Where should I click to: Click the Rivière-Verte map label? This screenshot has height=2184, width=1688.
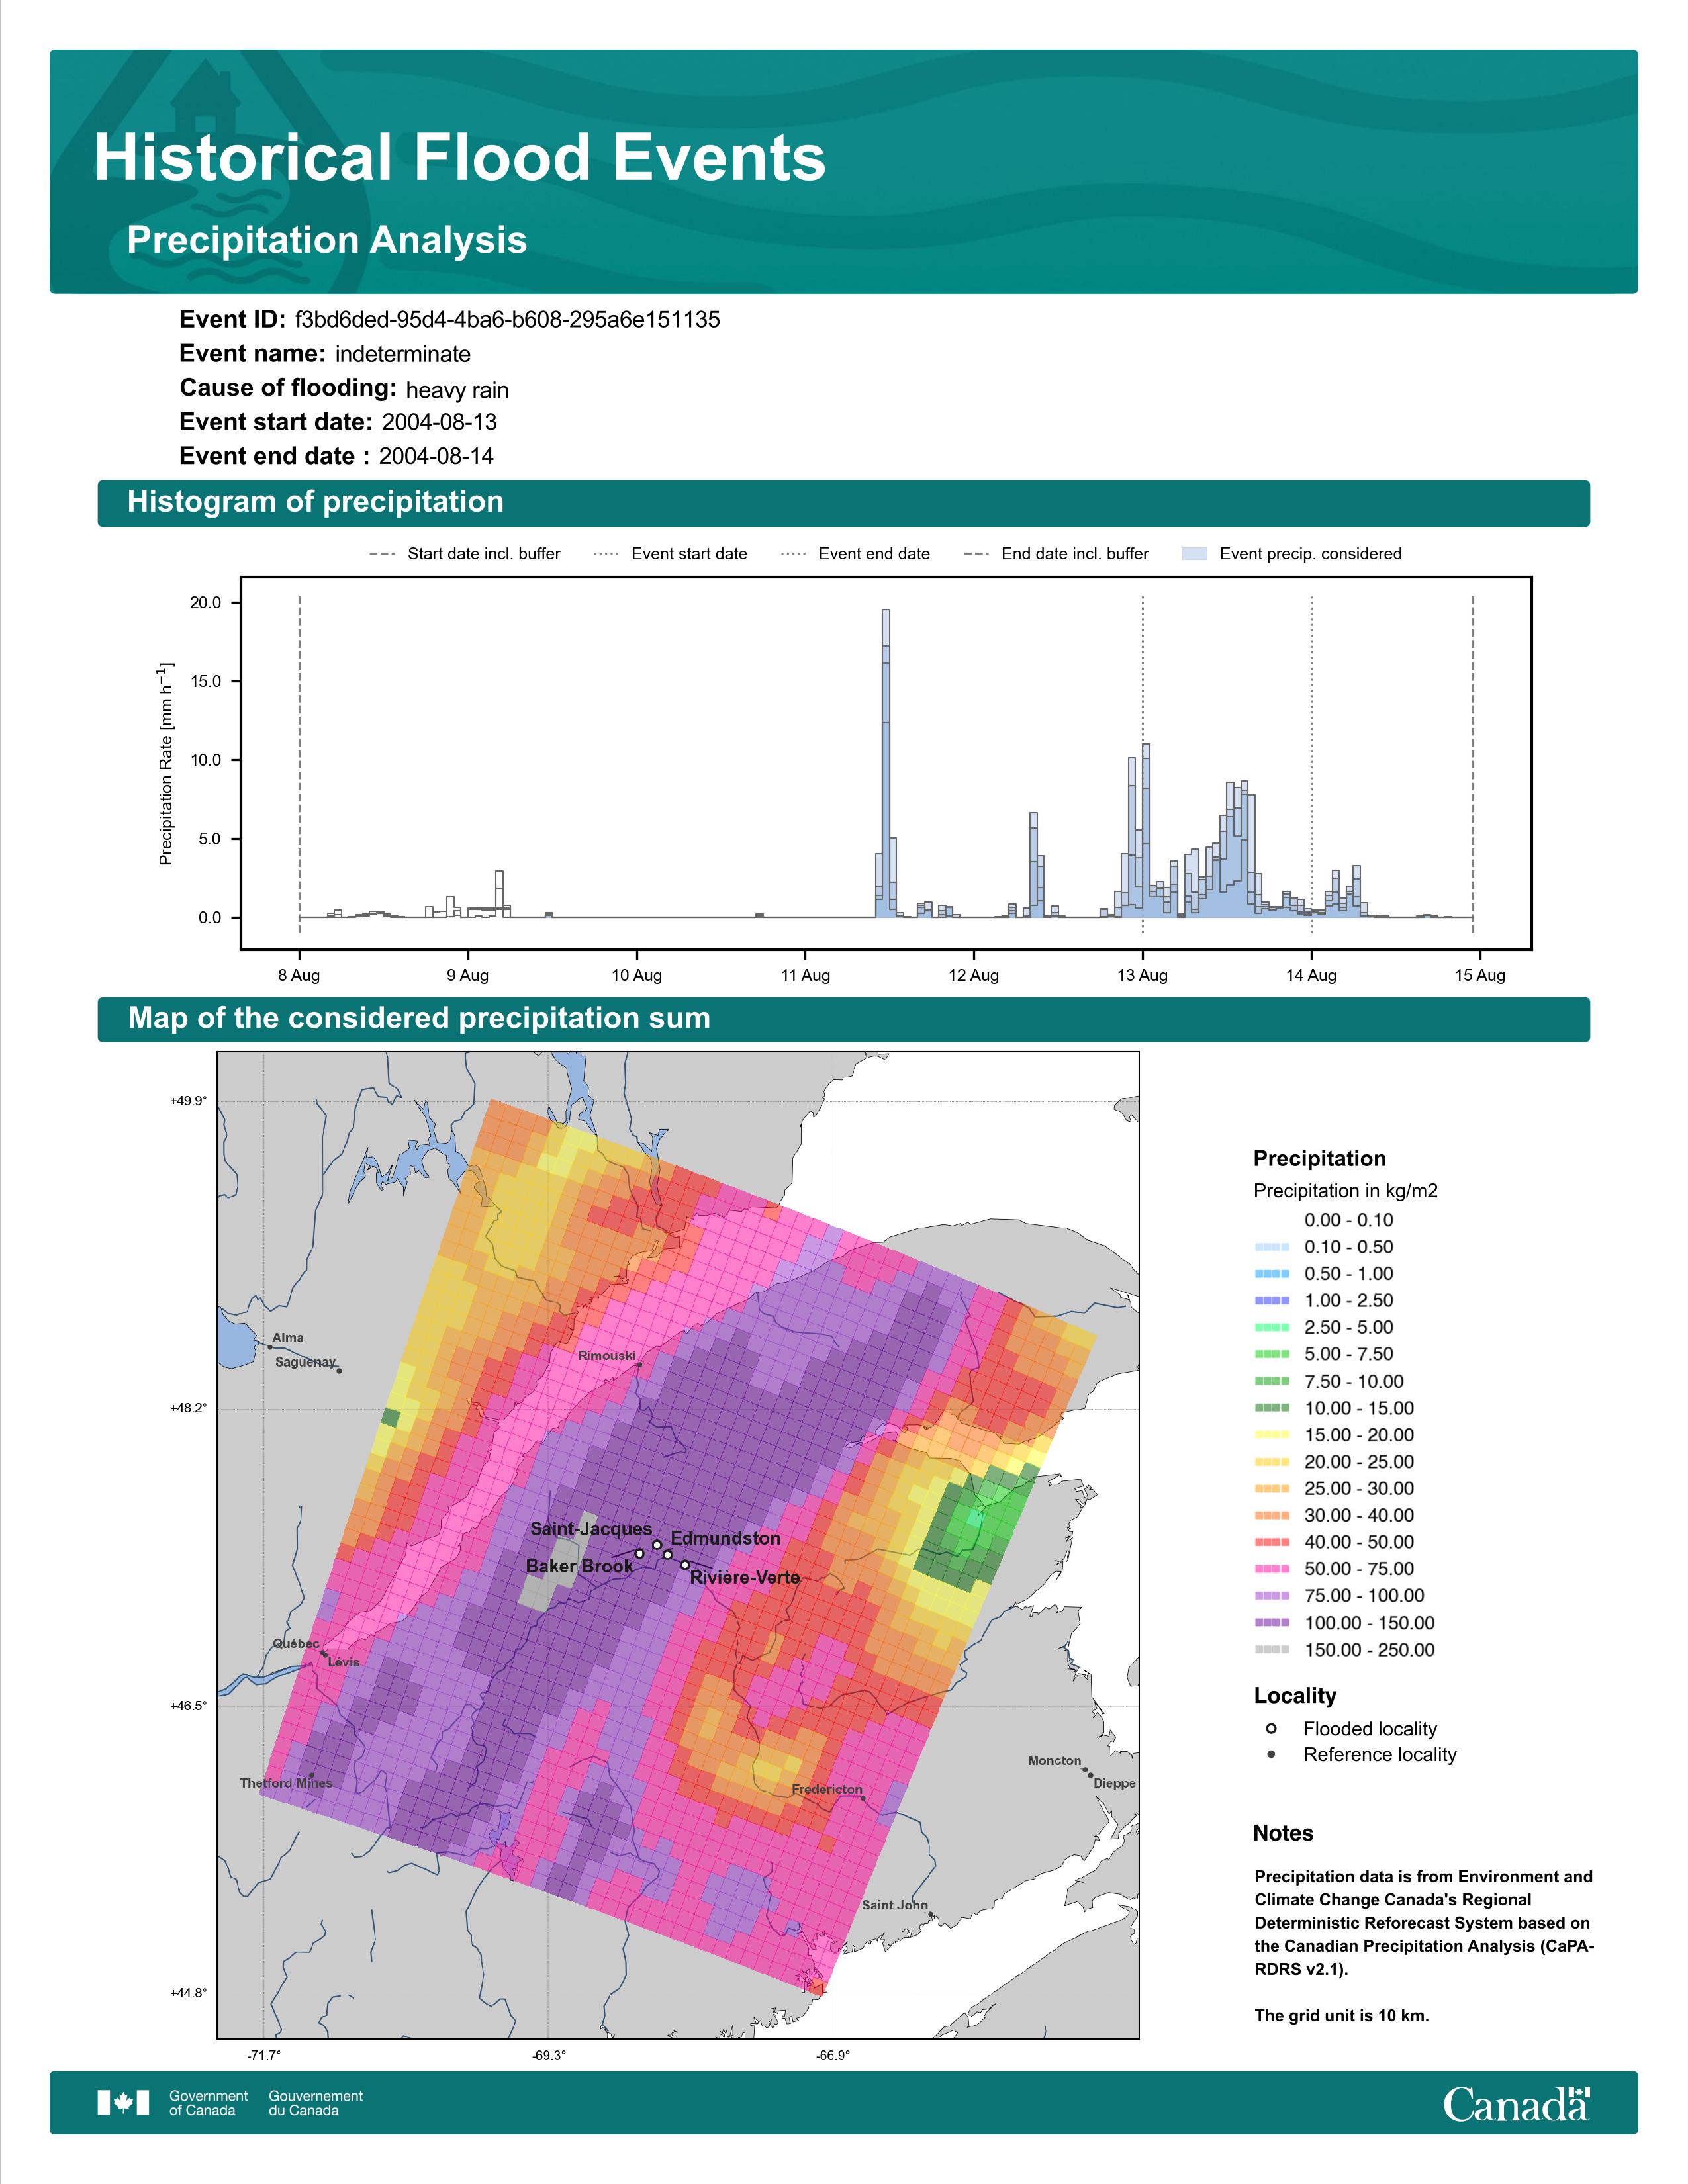click(745, 1577)
